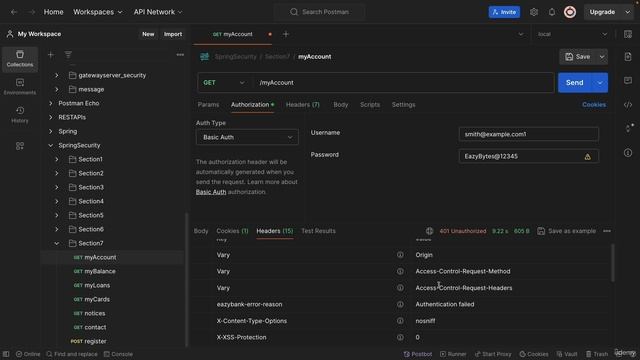Image resolution: width=640 pixels, height=360 pixels.
Task: Click Save as example
Action: (567, 231)
